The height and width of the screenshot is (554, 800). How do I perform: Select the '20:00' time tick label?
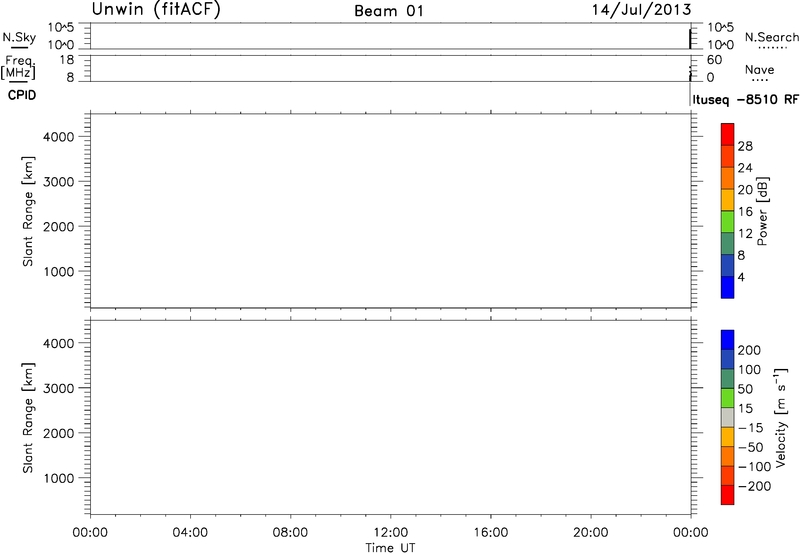(x=590, y=533)
